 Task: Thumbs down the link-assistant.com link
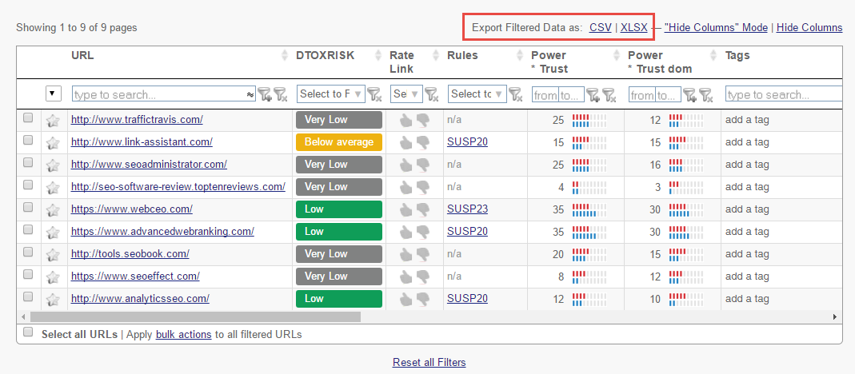(x=423, y=143)
